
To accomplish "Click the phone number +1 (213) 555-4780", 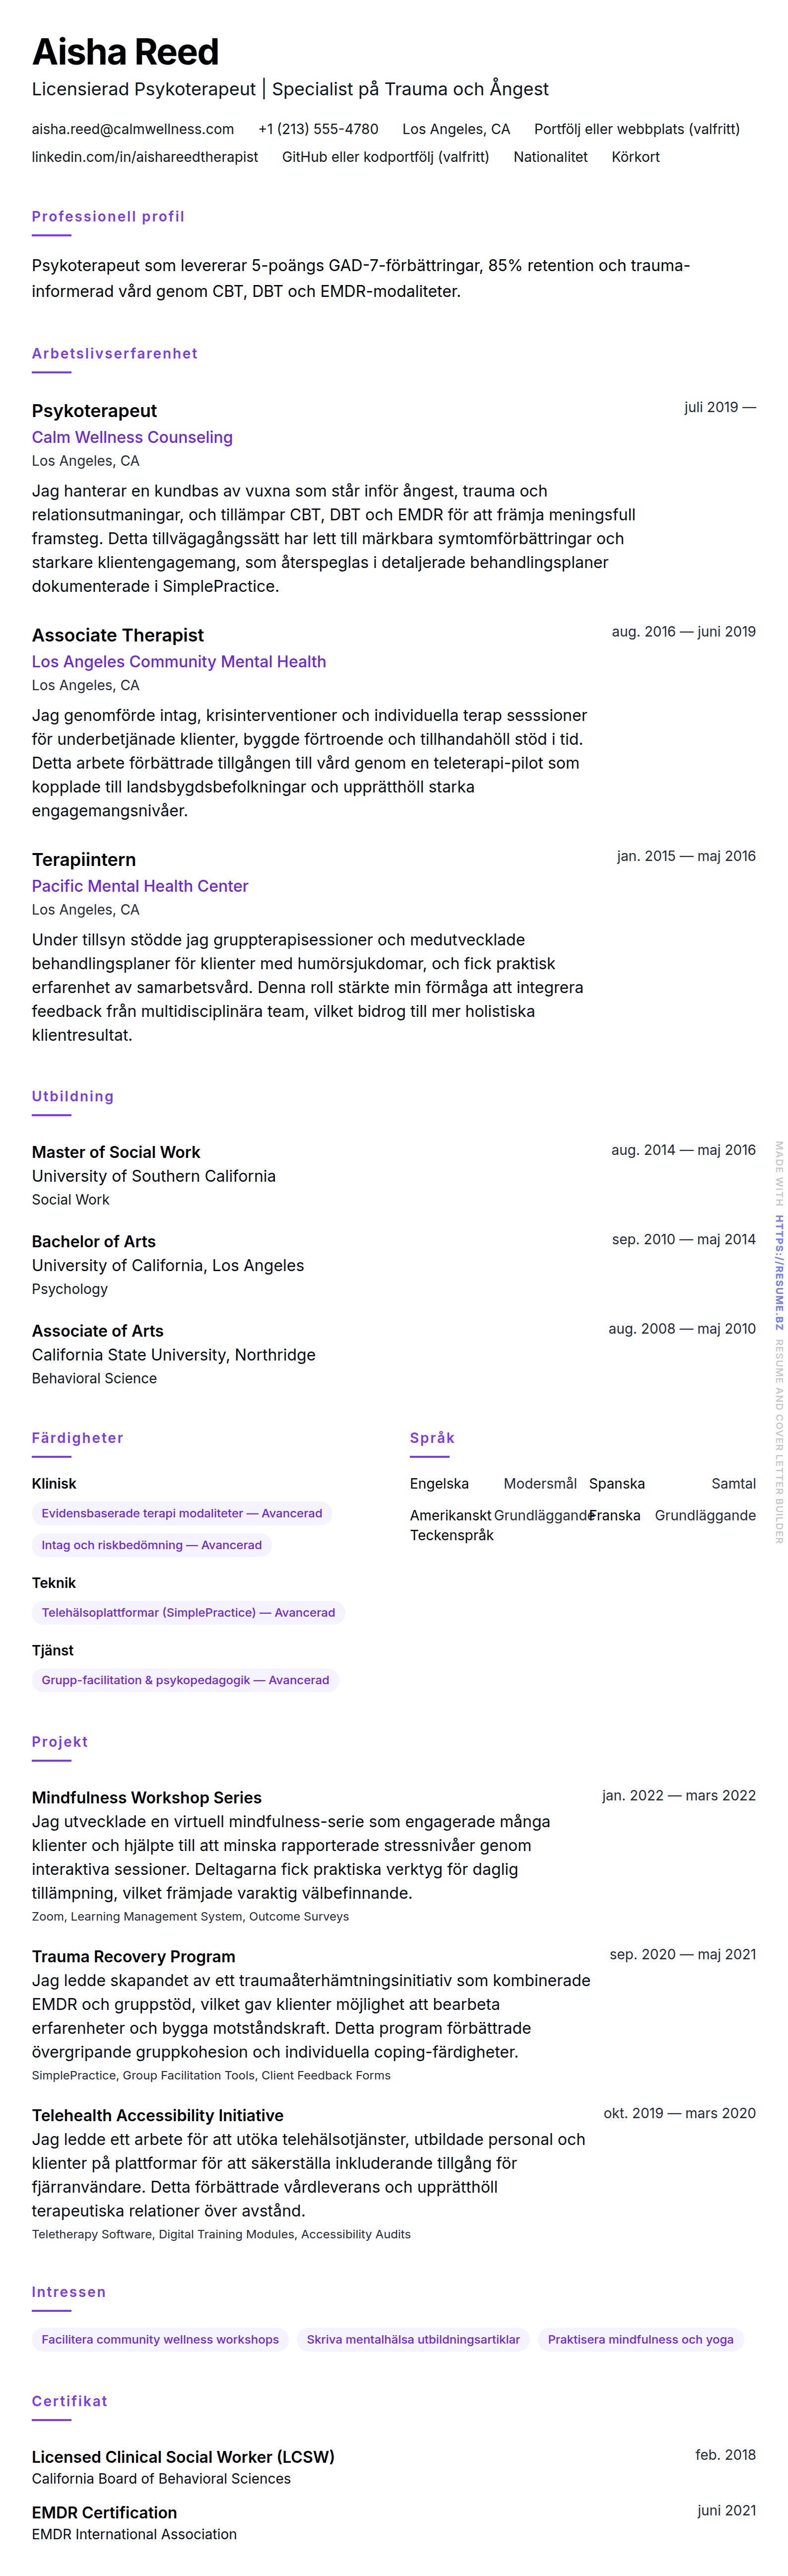I will pyautogui.click(x=318, y=129).
